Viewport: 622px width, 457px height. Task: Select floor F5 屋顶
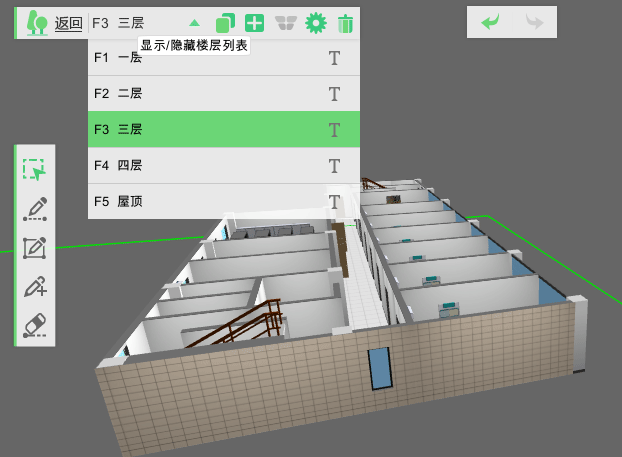tap(224, 201)
